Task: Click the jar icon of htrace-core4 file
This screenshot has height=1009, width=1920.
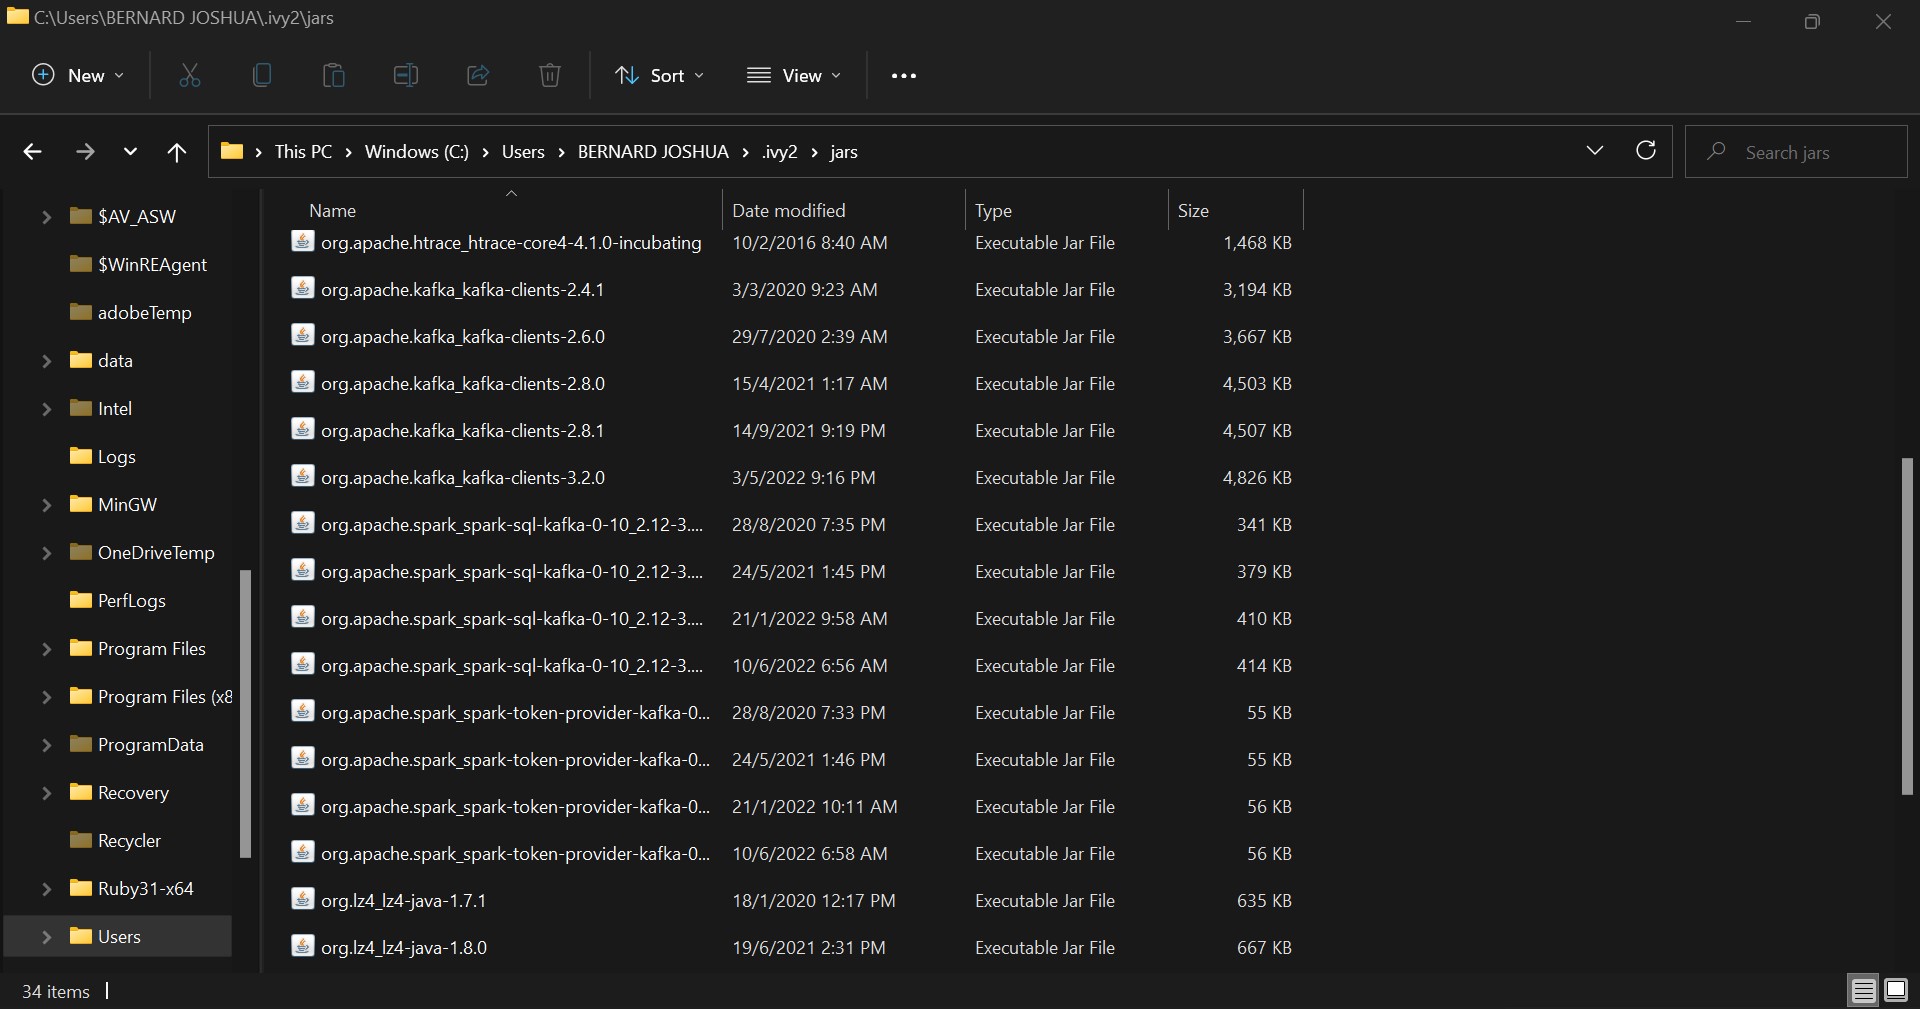Action: coord(302,241)
